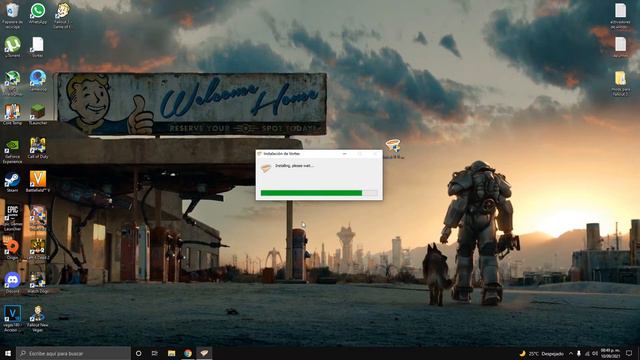Screen dimensions: 640x360
Task: Open the volume control in system tray
Action: tap(595, 353)
